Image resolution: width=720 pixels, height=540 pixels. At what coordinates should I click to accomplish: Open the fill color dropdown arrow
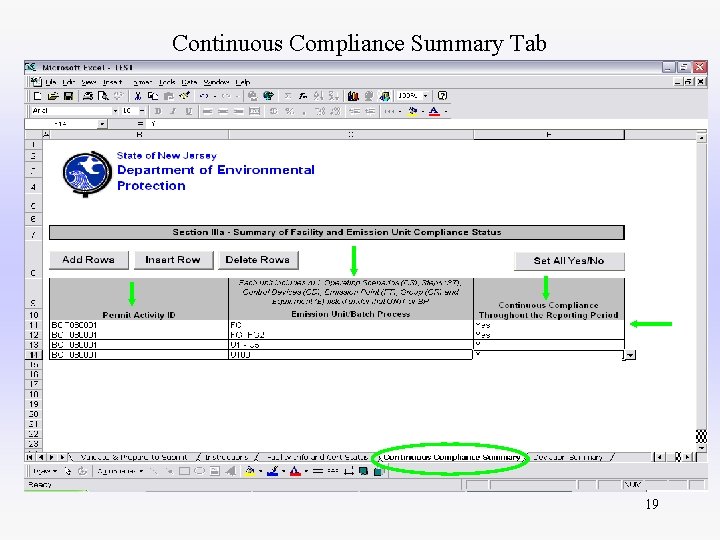tap(422, 111)
